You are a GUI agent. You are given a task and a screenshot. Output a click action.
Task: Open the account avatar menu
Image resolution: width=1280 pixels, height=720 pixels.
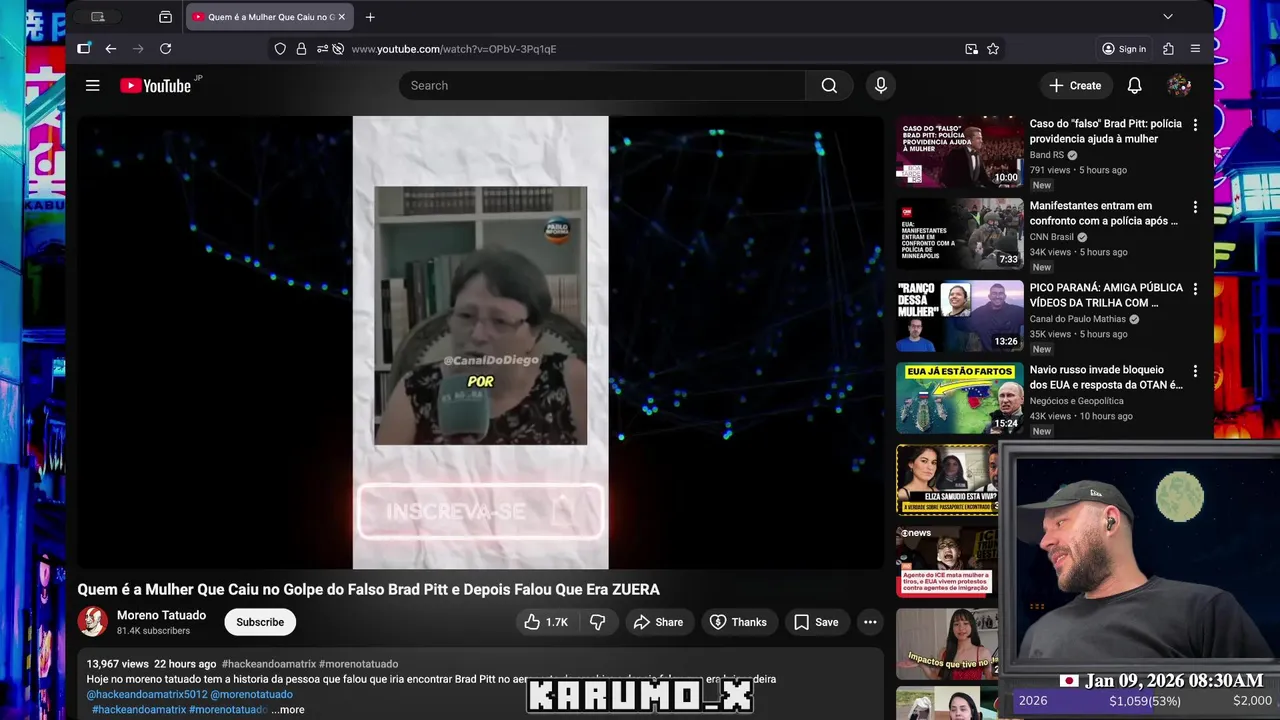pos(1179,86)
